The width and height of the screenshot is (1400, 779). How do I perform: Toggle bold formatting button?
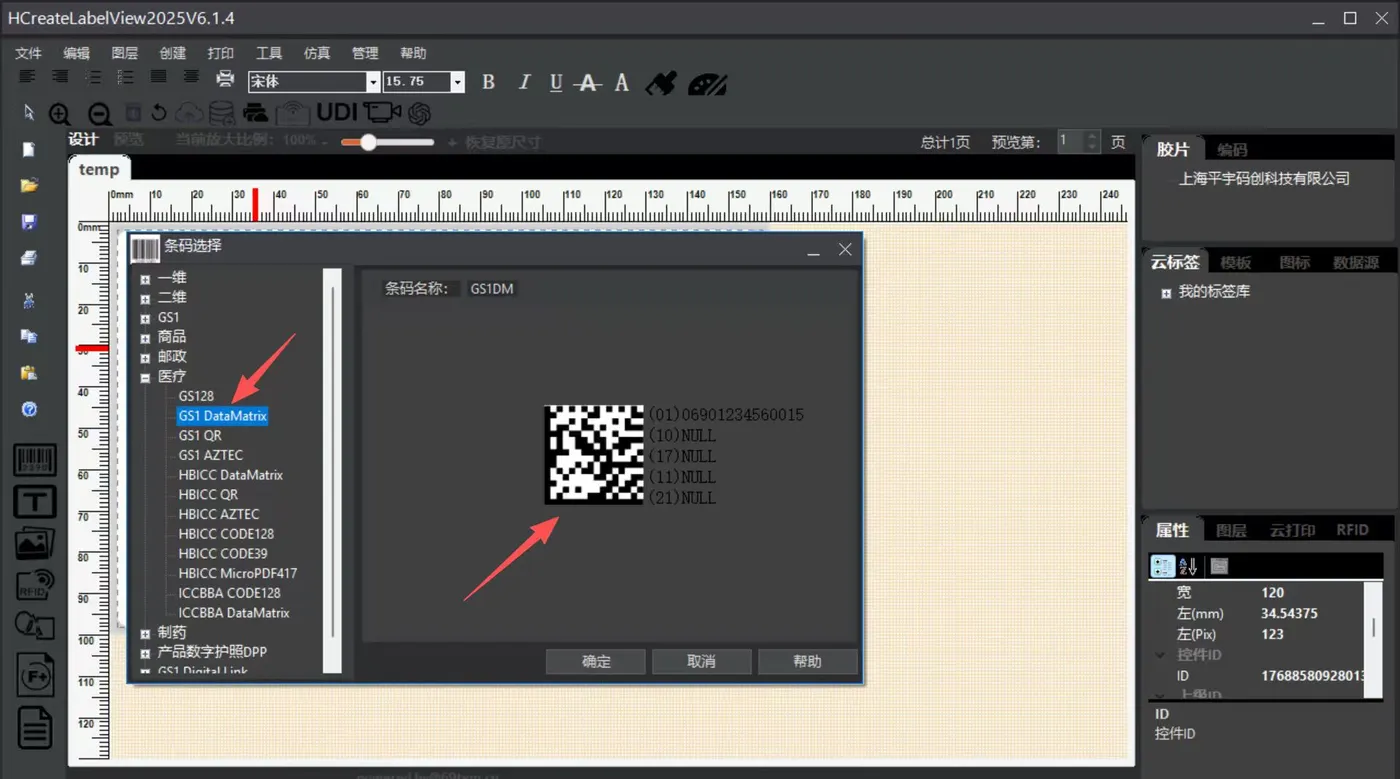coord(488,82)
